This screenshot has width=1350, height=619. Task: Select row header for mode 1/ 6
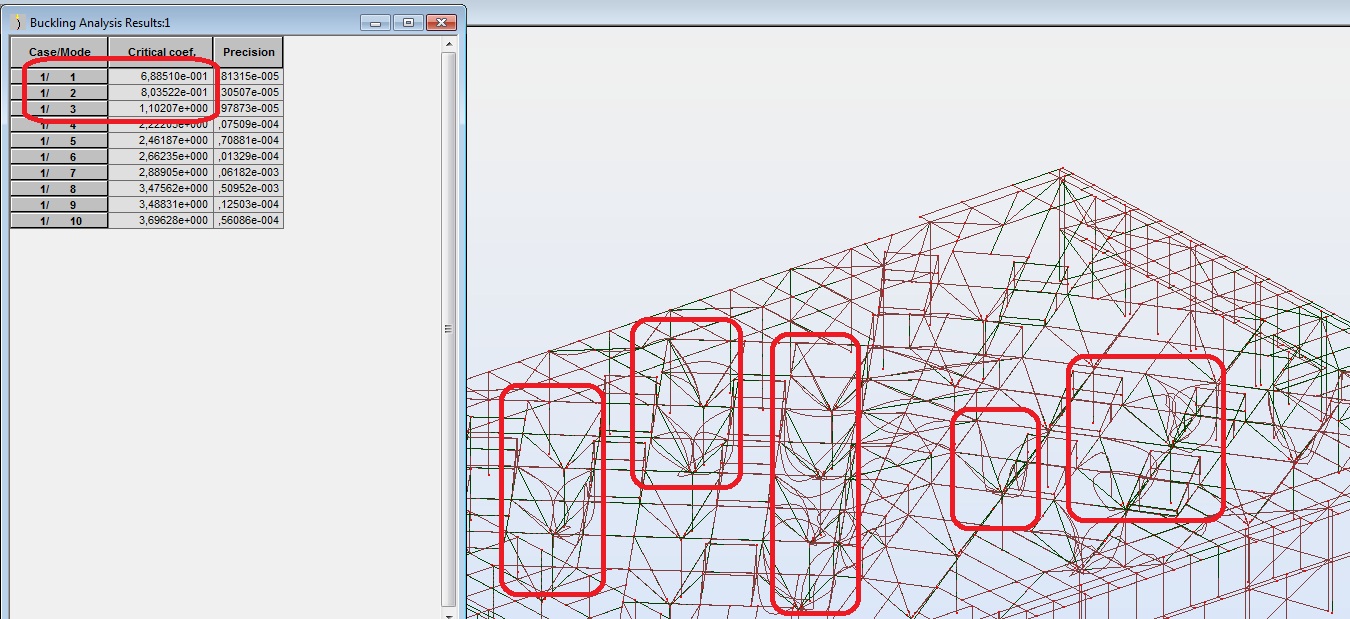click(59, 156)
